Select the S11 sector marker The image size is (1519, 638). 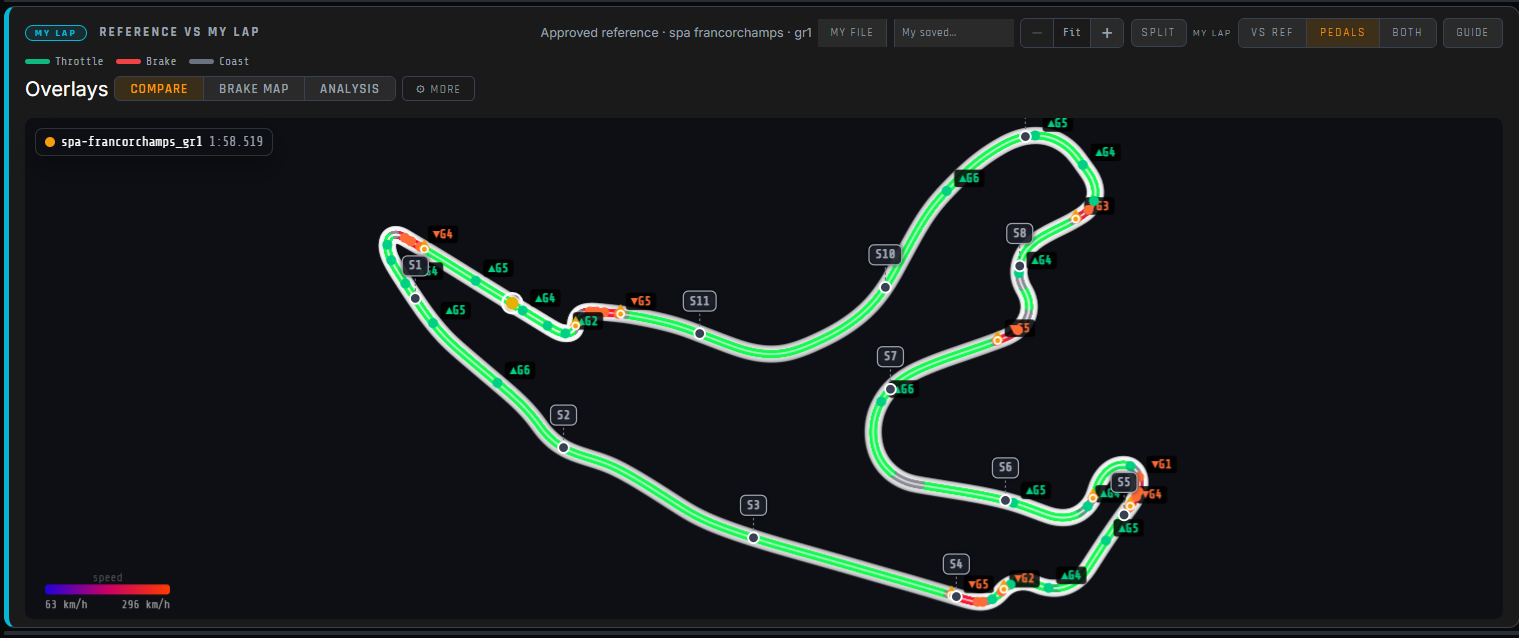[699, 301]
